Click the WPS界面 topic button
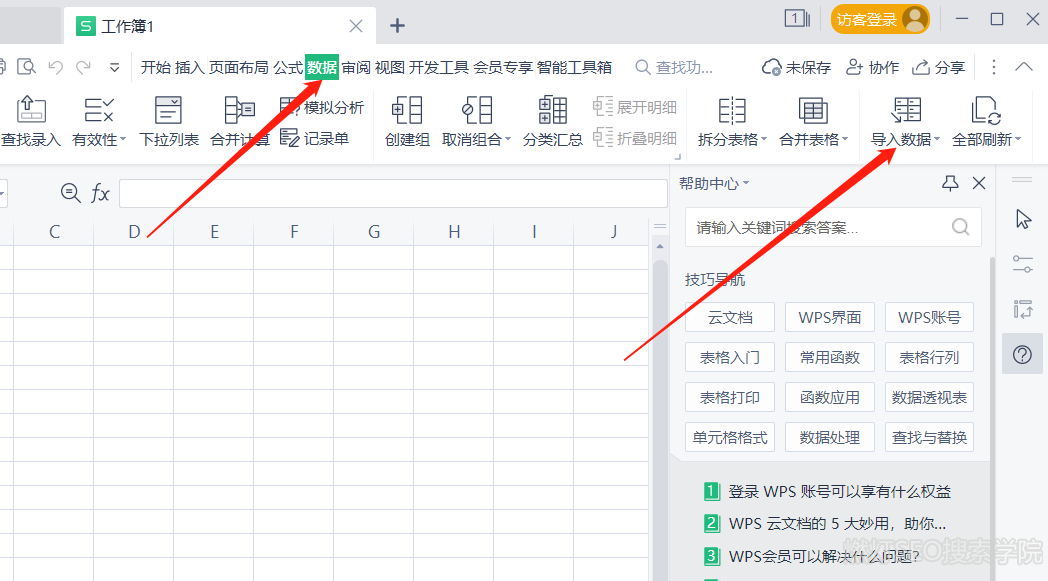1048x581 pixels. pyautogui.click(x=829, y=317)
